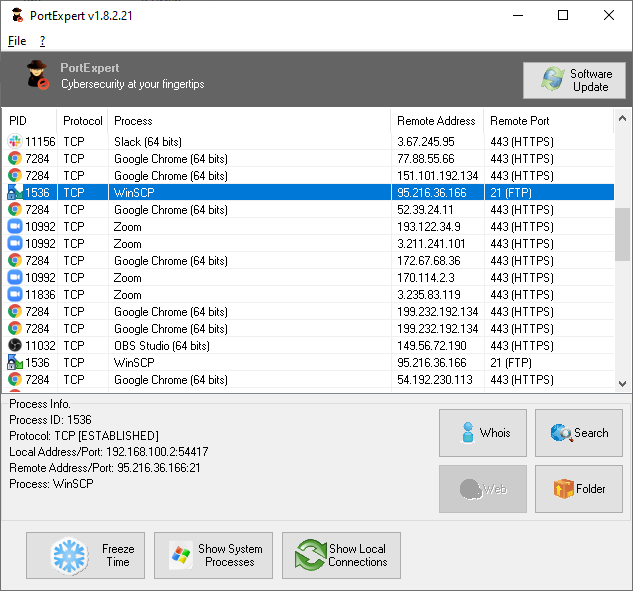Select the OBS Studio (64 bits) row
Image resolution: width=633 pixels, height=591 pixels.
[x=309, y=346]
